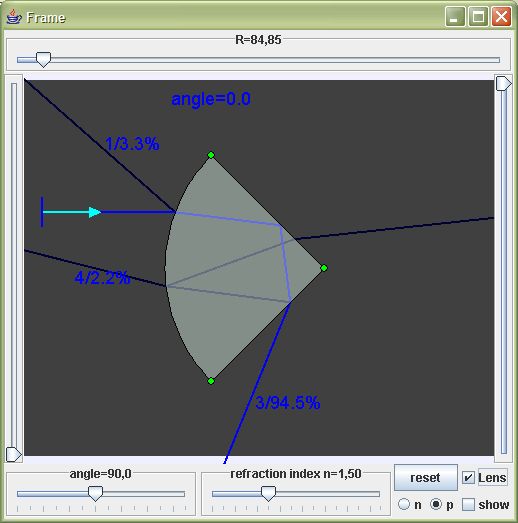This screenshot has width=518, height=523.
Task: Select the top green lens vertex handle
Action: (211, 155)
